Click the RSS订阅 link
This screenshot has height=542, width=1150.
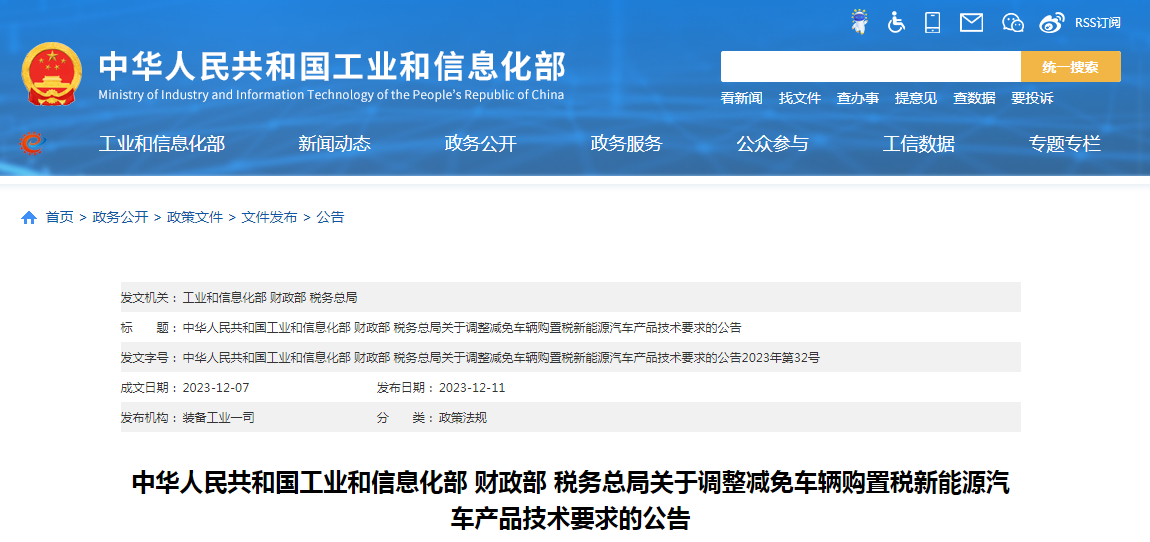tap(1097, 22)
